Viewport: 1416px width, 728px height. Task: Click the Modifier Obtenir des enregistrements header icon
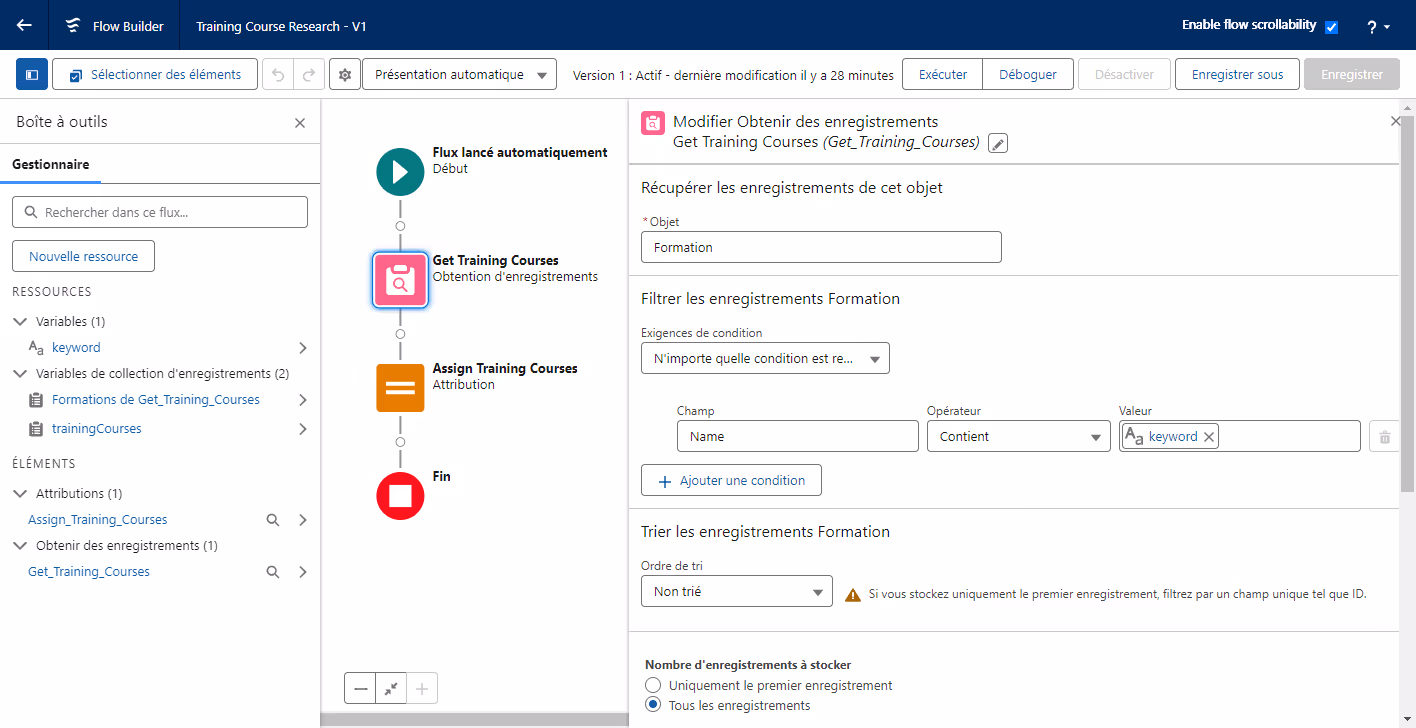pyautogui.click(x=652, y=123)
